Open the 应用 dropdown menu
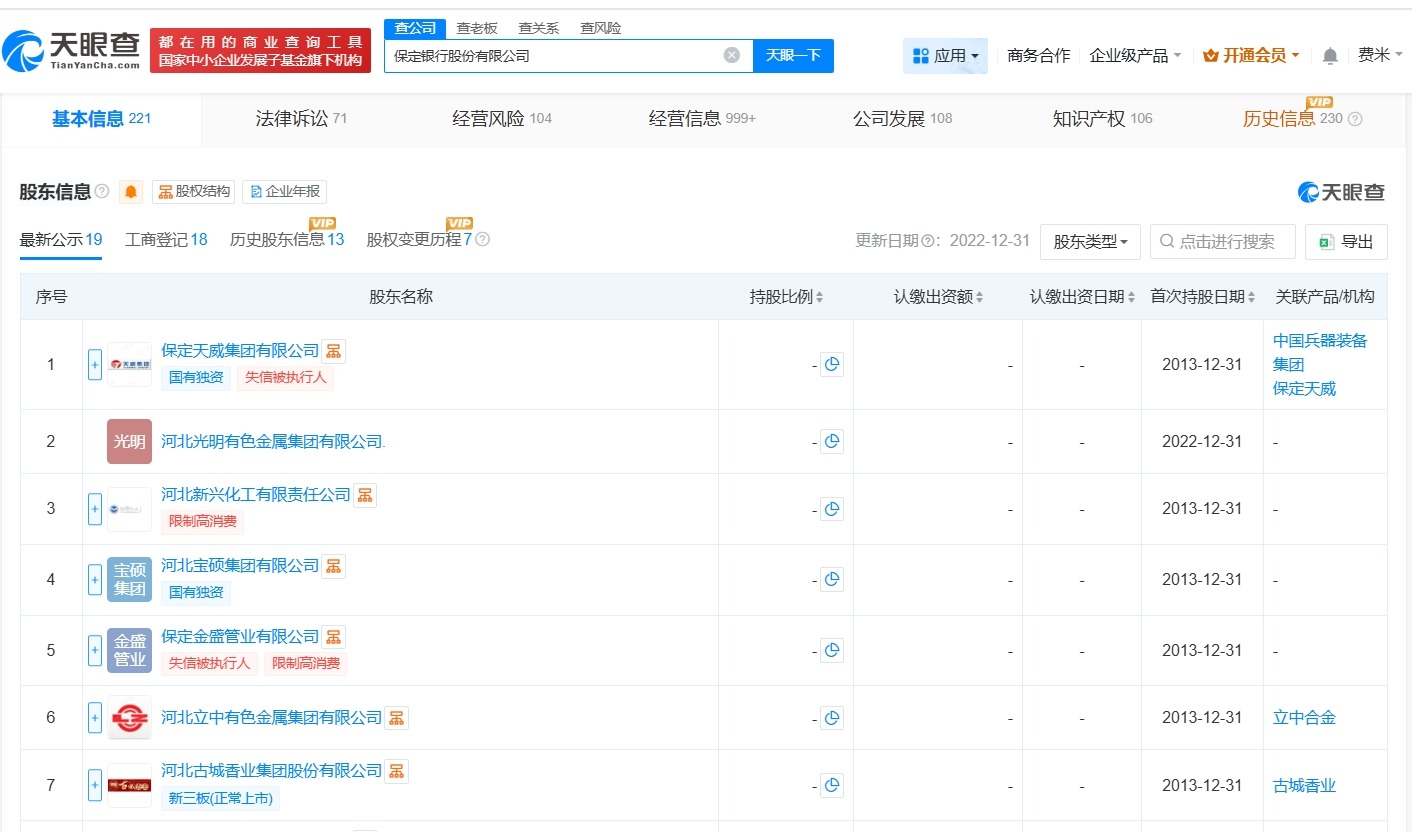This screenshot has width=1412, height=832. click(x=945, y=56)
